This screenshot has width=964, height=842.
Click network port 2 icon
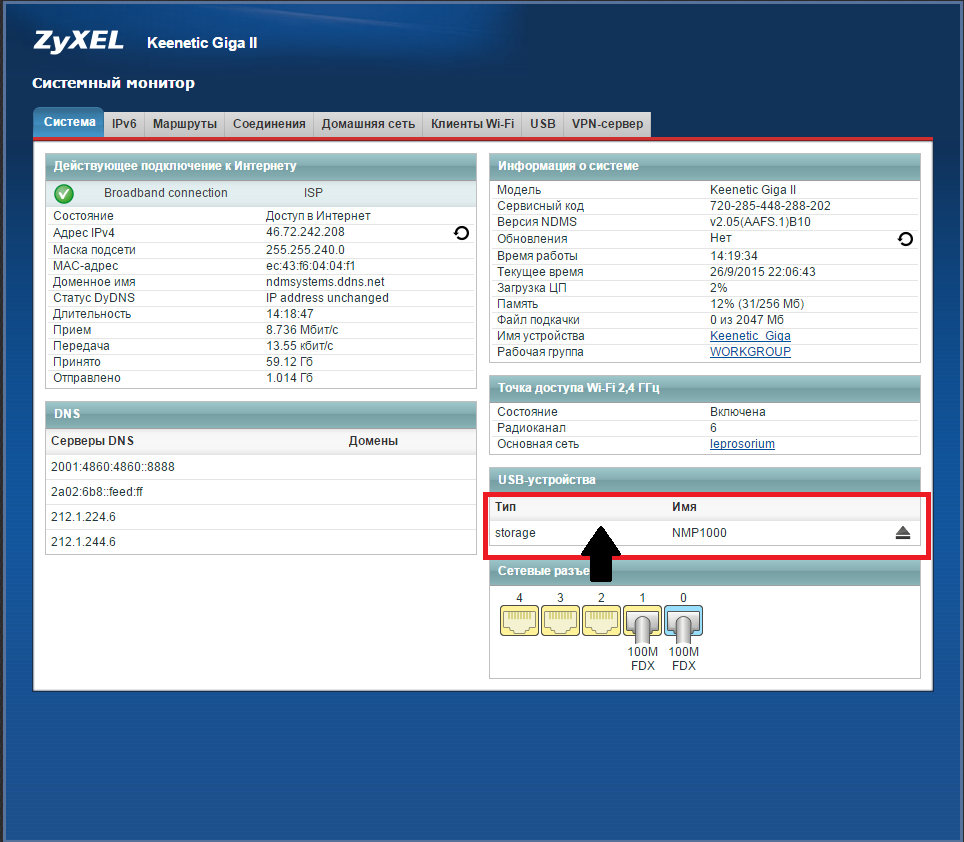click(x=602, y=622)
